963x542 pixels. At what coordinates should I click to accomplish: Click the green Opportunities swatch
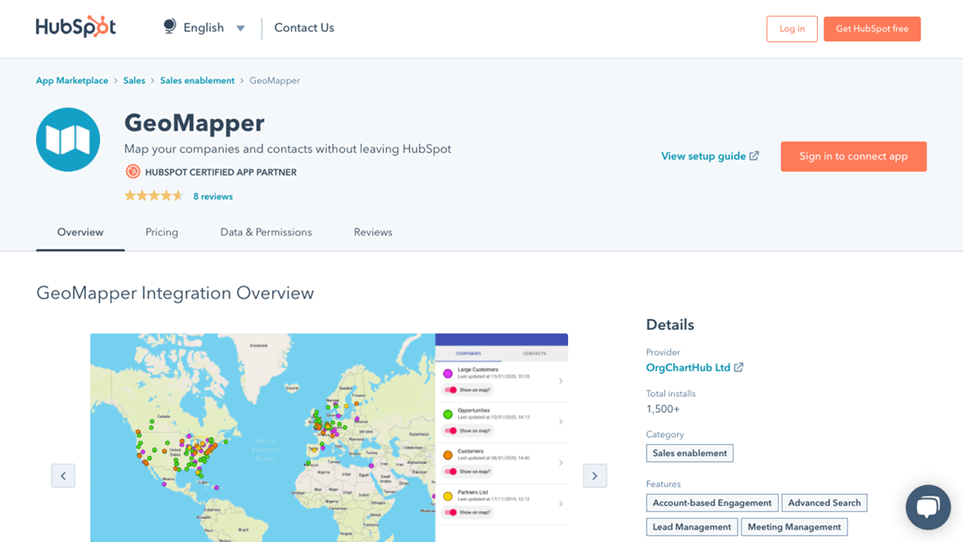click(x=448, y=414)
